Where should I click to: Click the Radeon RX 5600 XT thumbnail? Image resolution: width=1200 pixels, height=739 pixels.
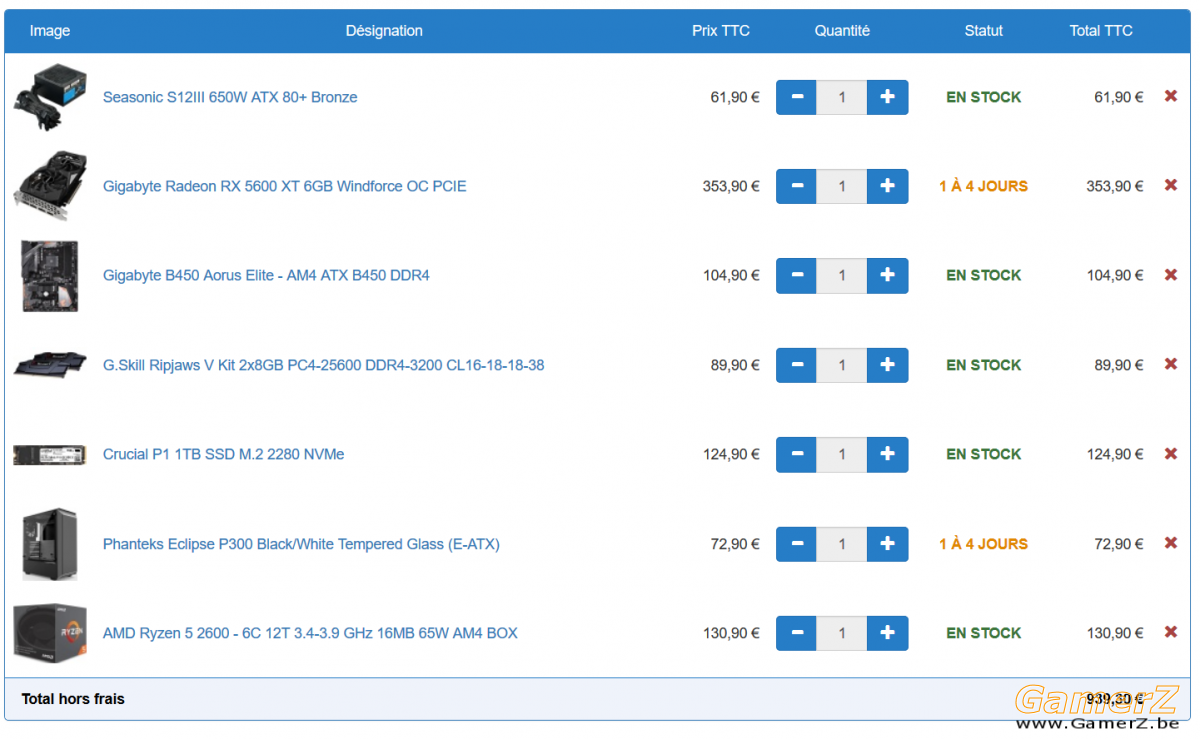click(x=50, y=186)
